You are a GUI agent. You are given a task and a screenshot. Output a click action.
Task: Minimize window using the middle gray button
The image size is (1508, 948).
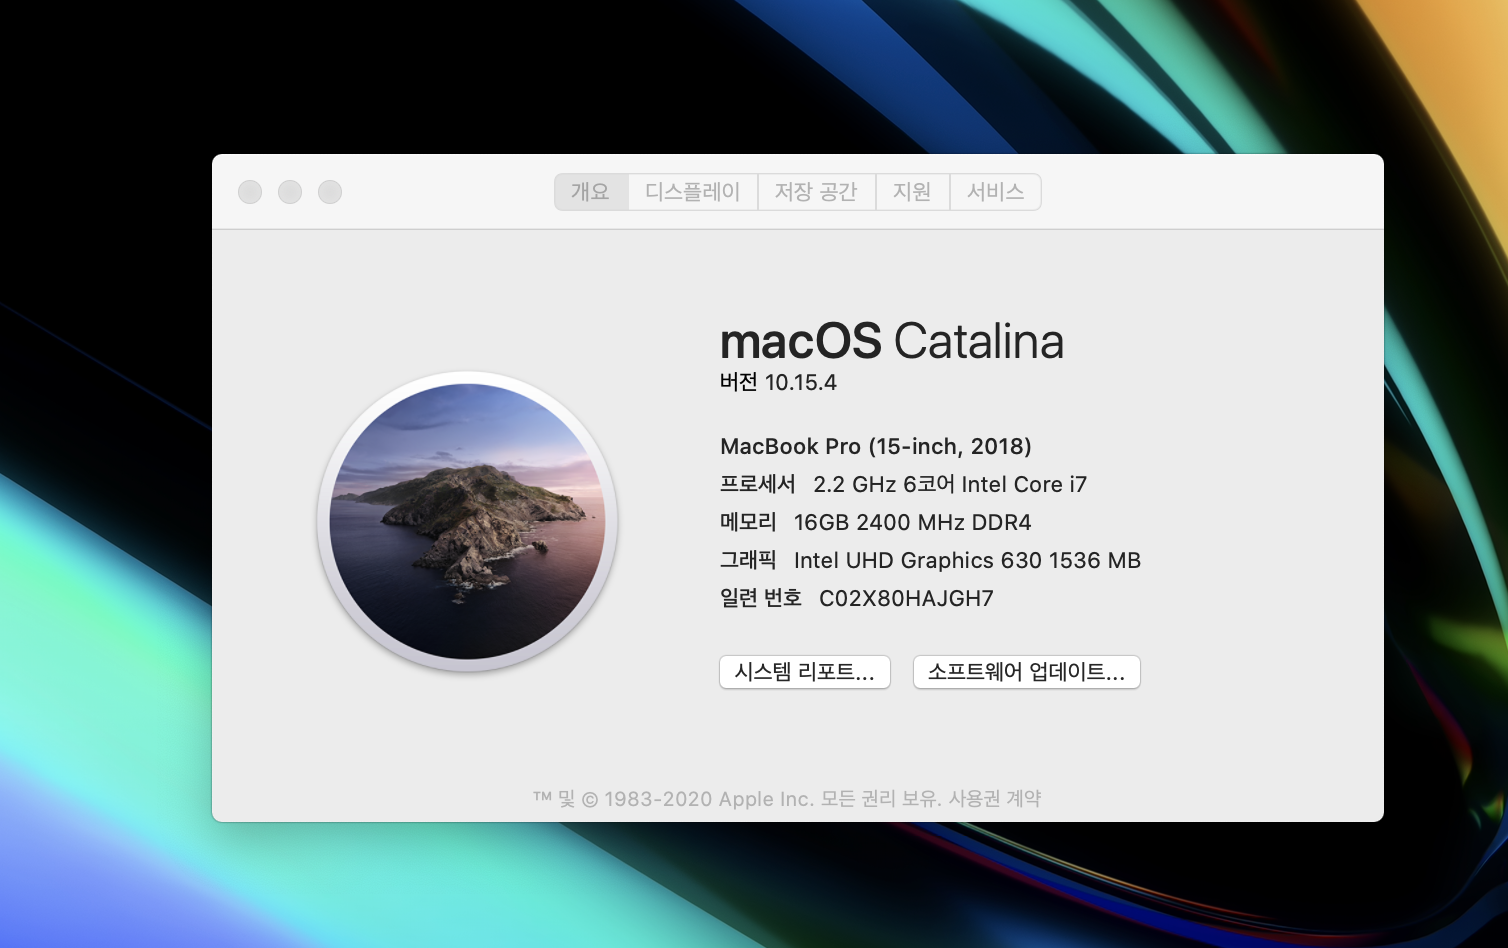pyautogui.click(x=290, y=192)
